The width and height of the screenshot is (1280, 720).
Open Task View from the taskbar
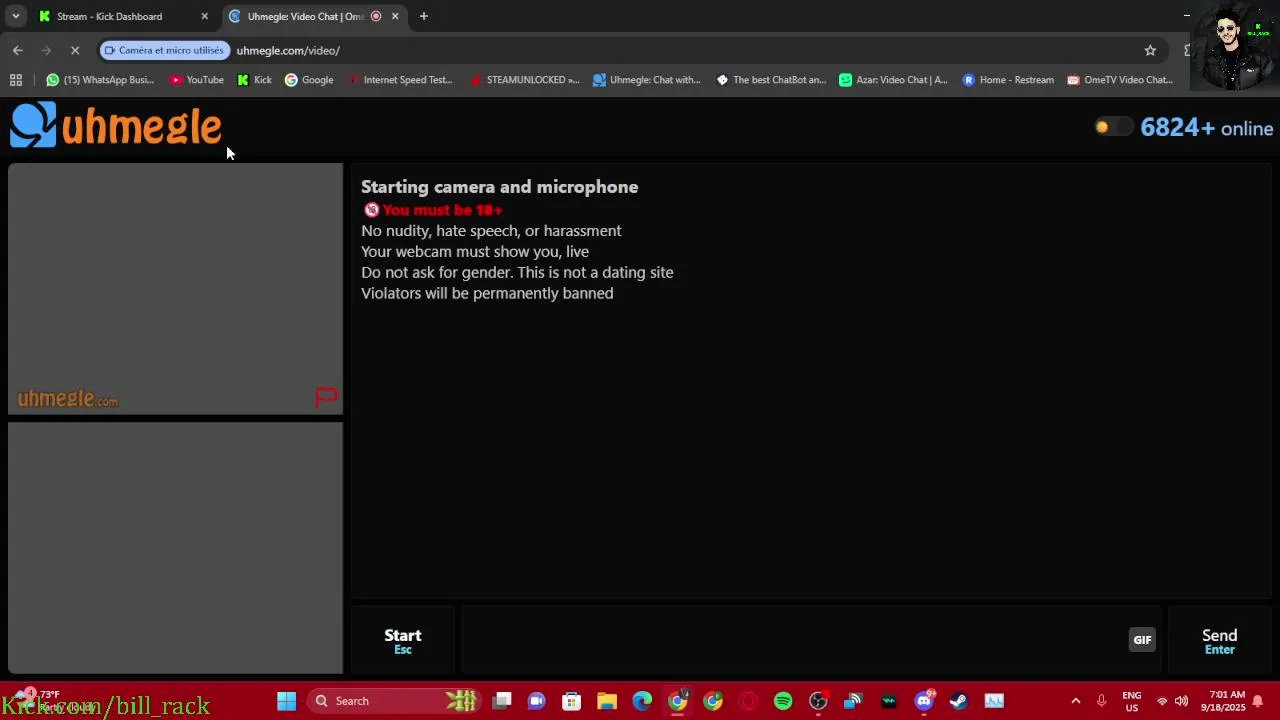[x=502, y=701]
